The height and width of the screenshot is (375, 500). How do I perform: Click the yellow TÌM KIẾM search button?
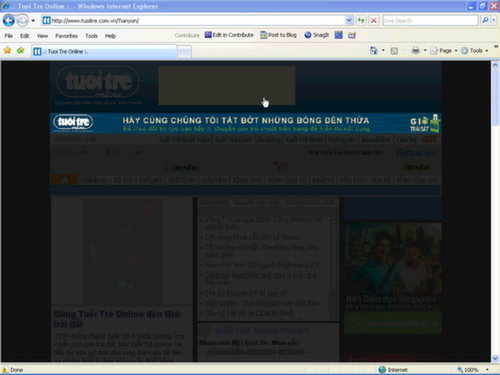(417, 167)
